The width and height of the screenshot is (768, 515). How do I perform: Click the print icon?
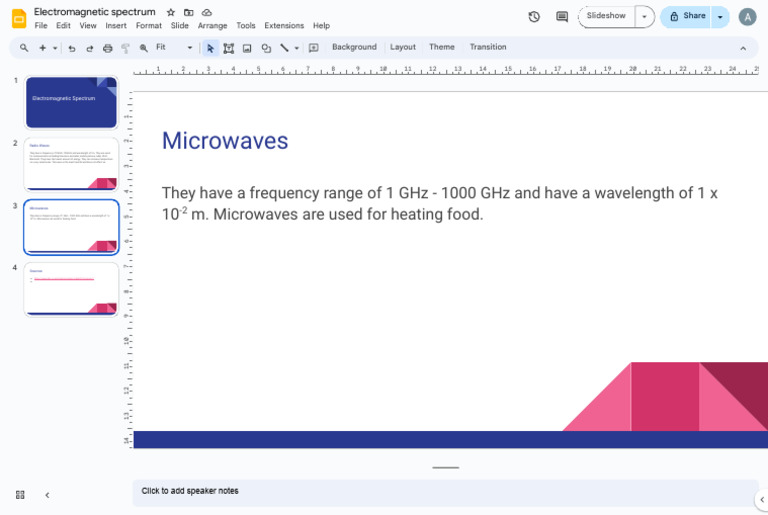coord(108,48)
